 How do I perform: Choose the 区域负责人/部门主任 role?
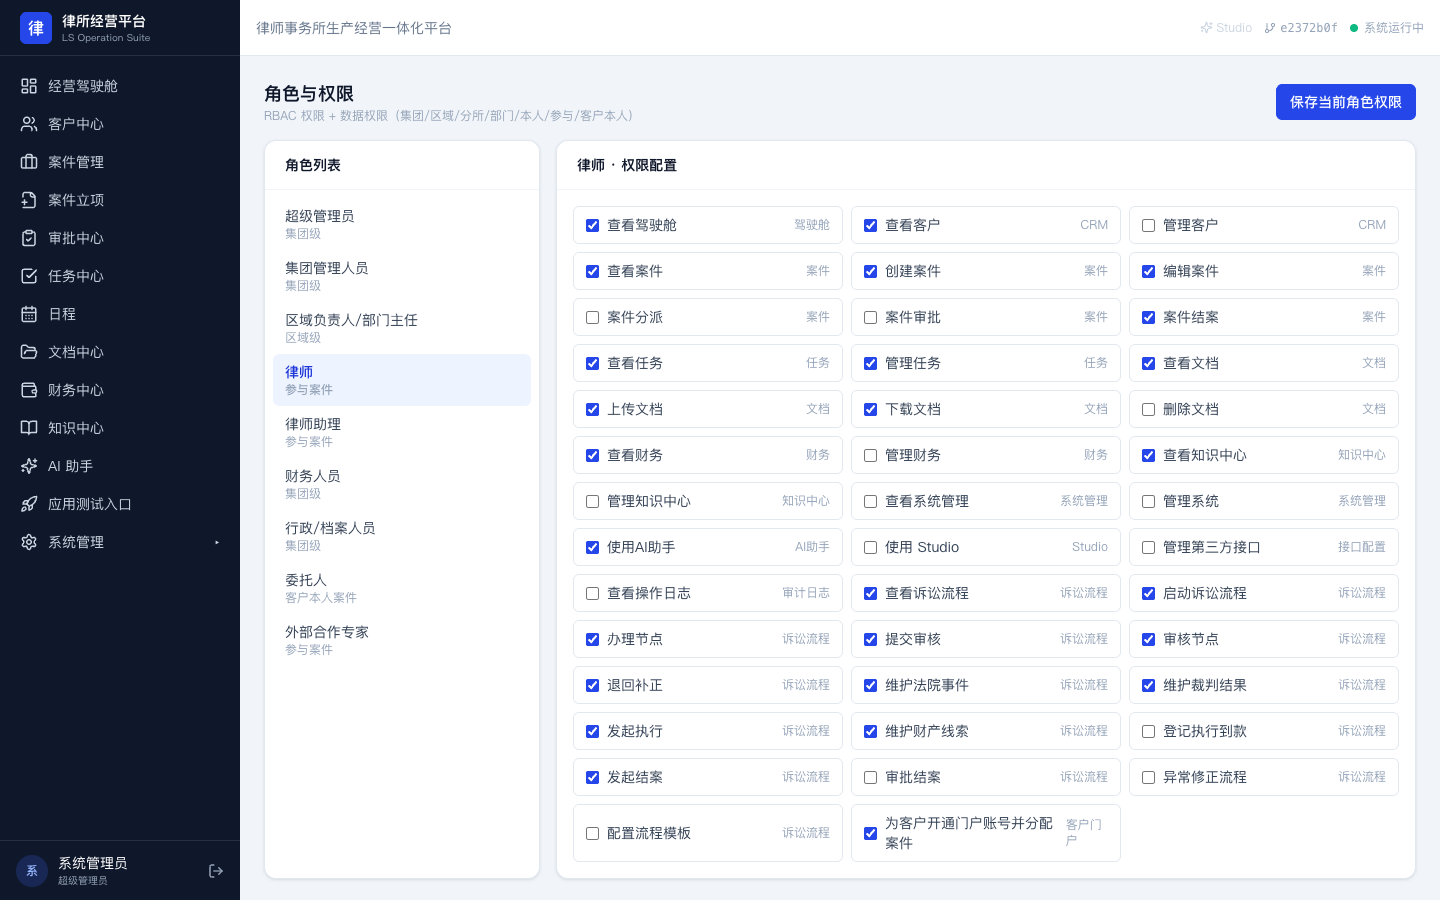click(x=402, y=328)
